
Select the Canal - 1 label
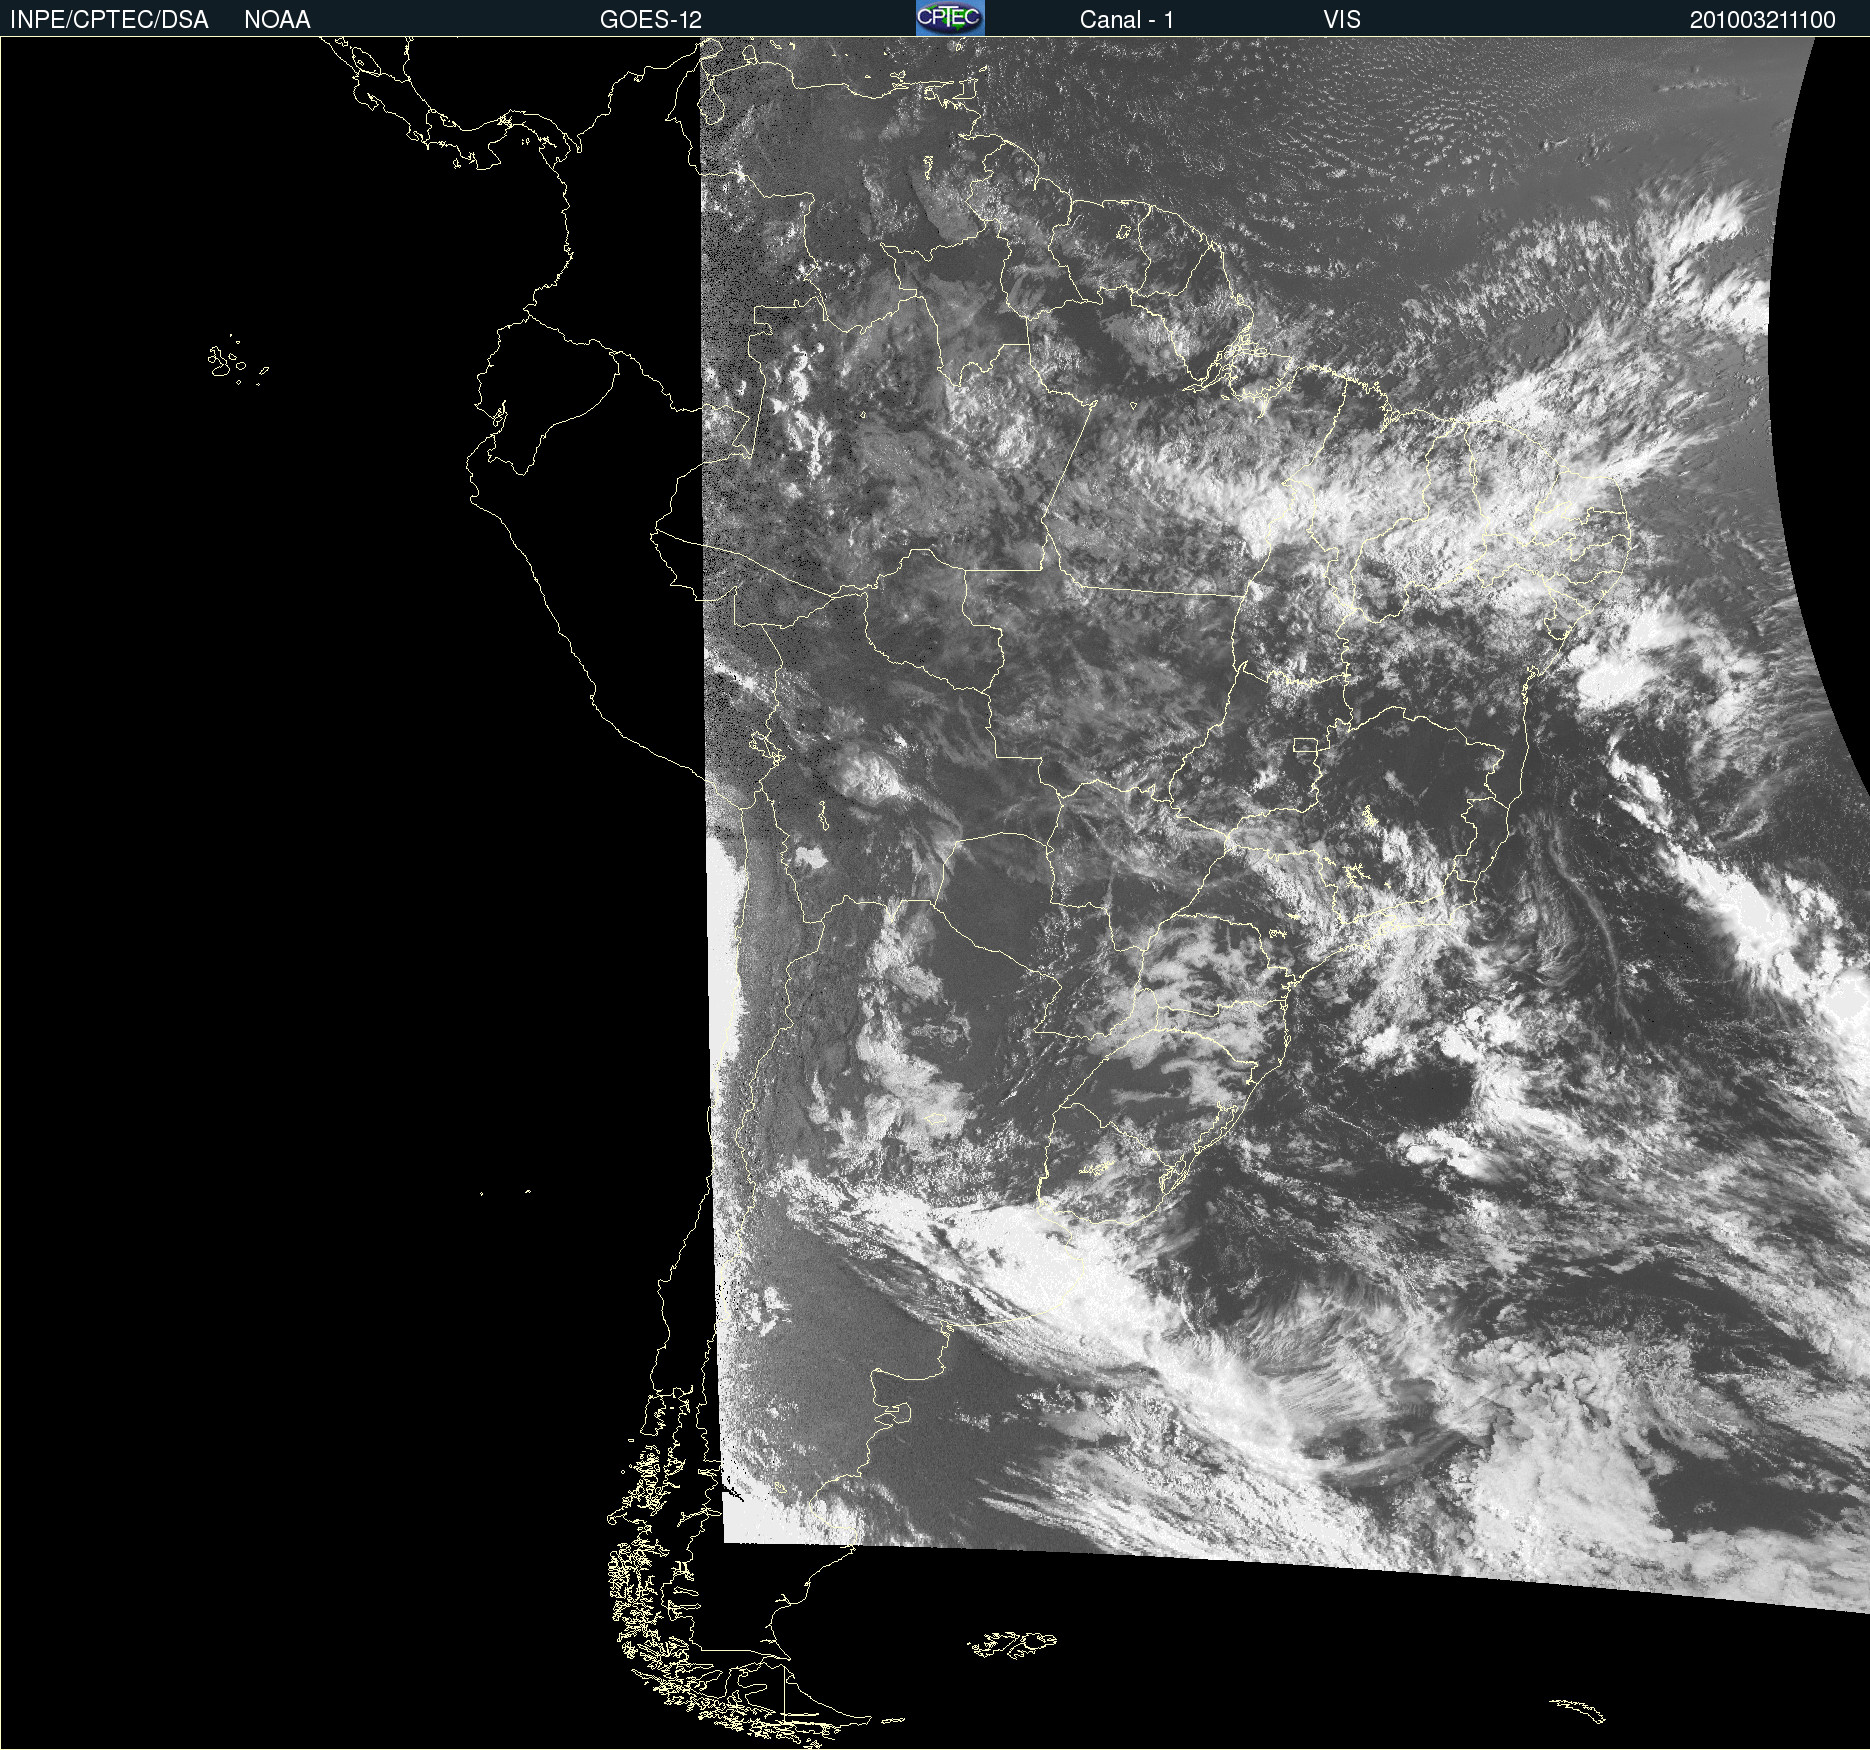(1127, 20)
